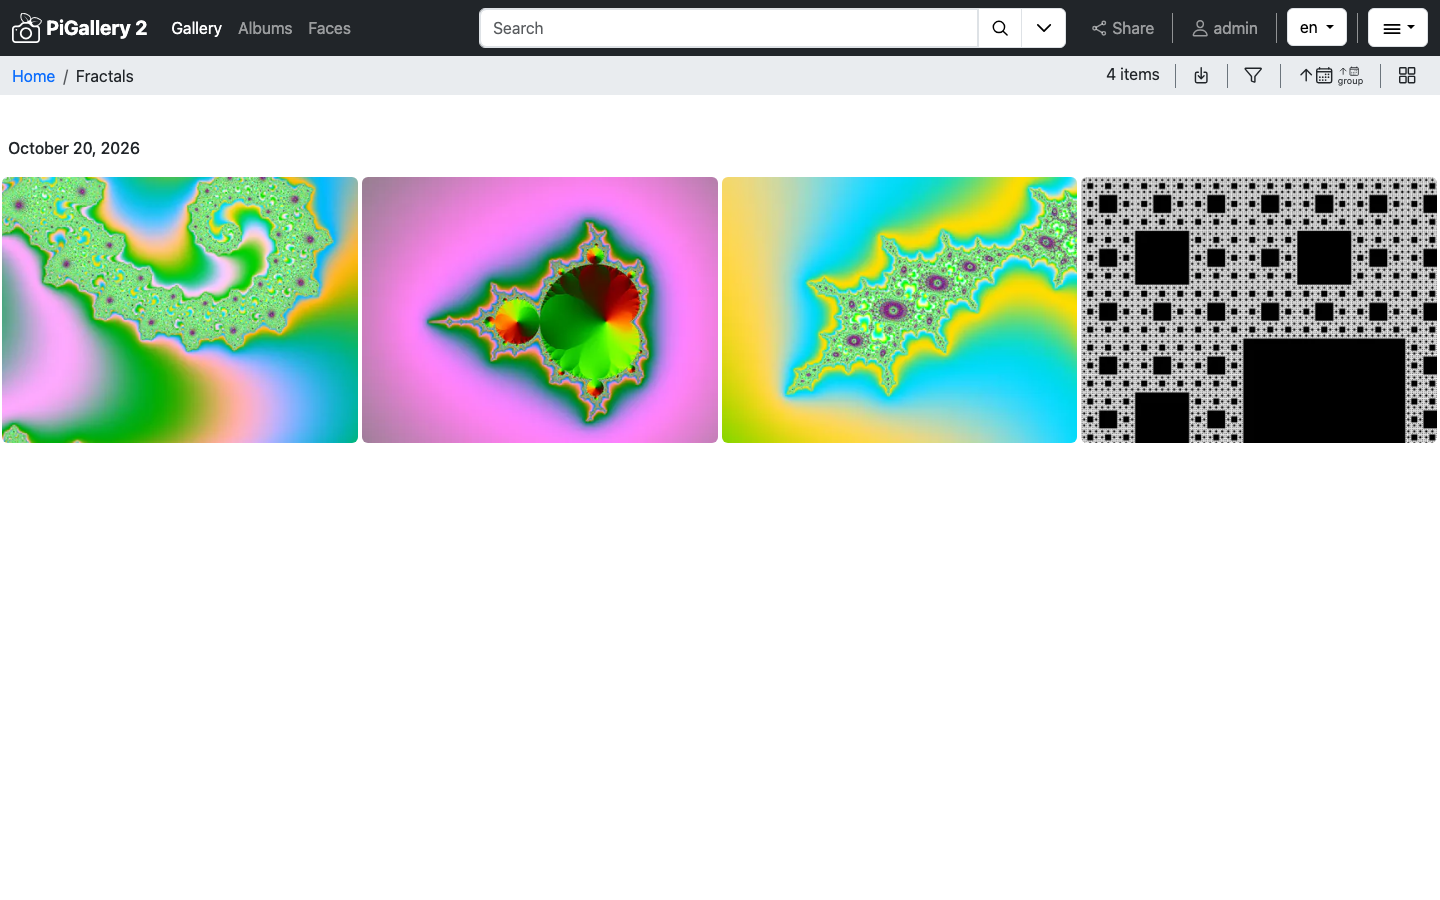Click the admin user button
The image size is (1440, 900).
tap(1224, 28)
